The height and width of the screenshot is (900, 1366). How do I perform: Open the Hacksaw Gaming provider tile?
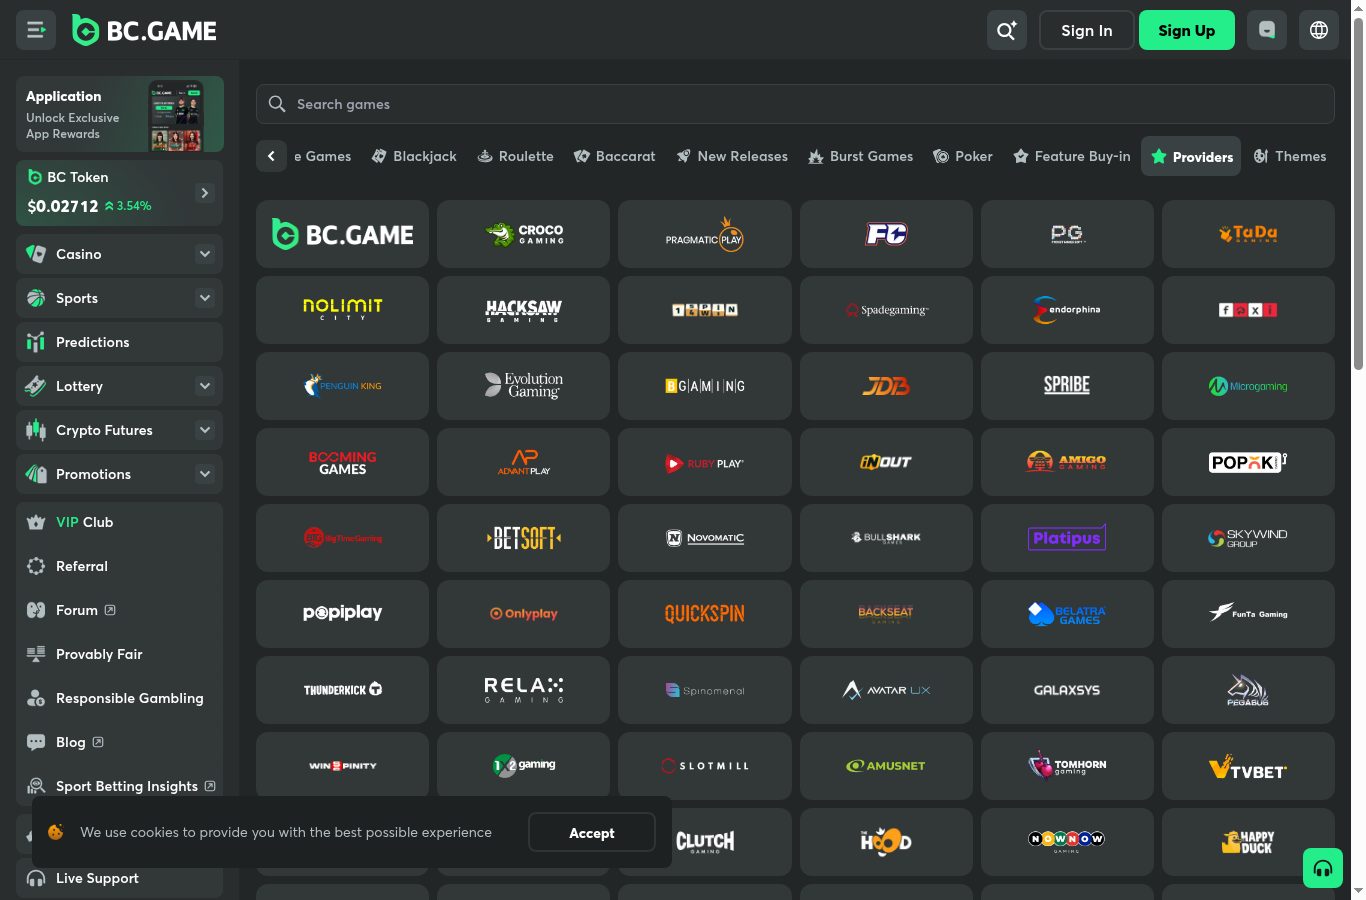click(x=523, y=310)
